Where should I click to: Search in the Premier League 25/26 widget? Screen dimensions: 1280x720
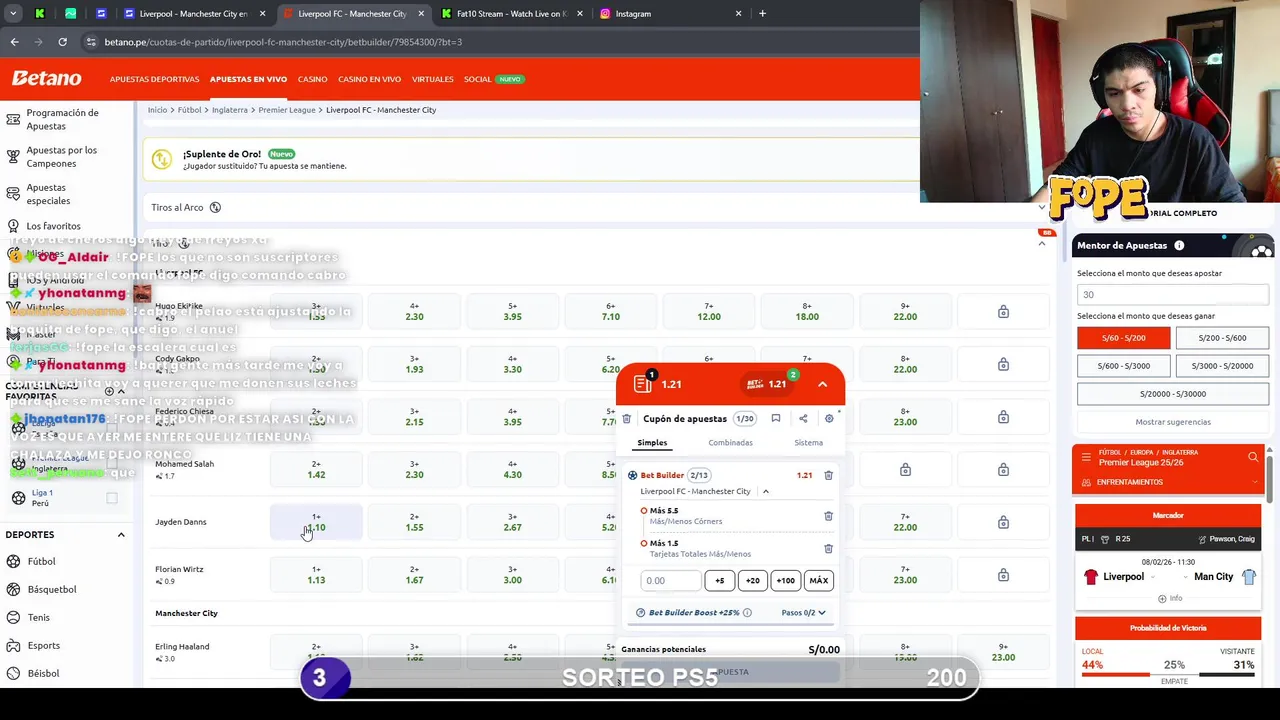click(x=1253, y=457)
